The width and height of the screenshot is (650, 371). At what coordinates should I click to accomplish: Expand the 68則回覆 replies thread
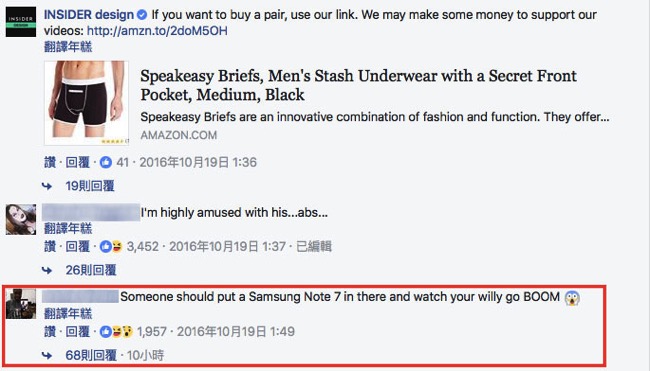(91, 355)
